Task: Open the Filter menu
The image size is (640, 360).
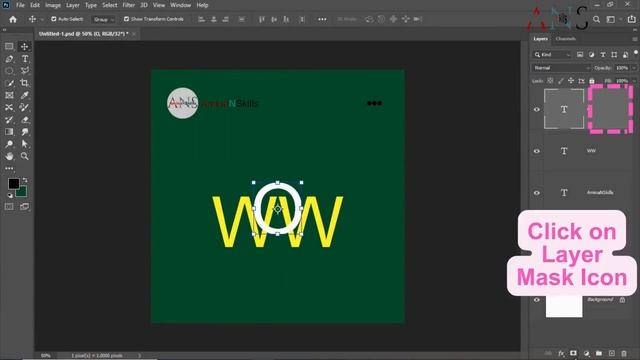Action: coord(129,5)
